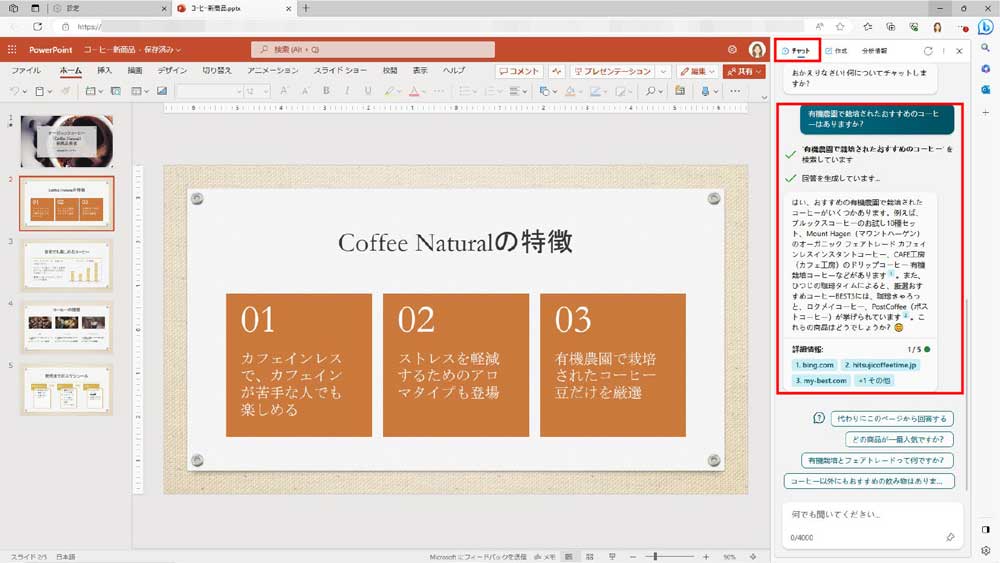
Task: Click the Comments button
Action: 519,71
